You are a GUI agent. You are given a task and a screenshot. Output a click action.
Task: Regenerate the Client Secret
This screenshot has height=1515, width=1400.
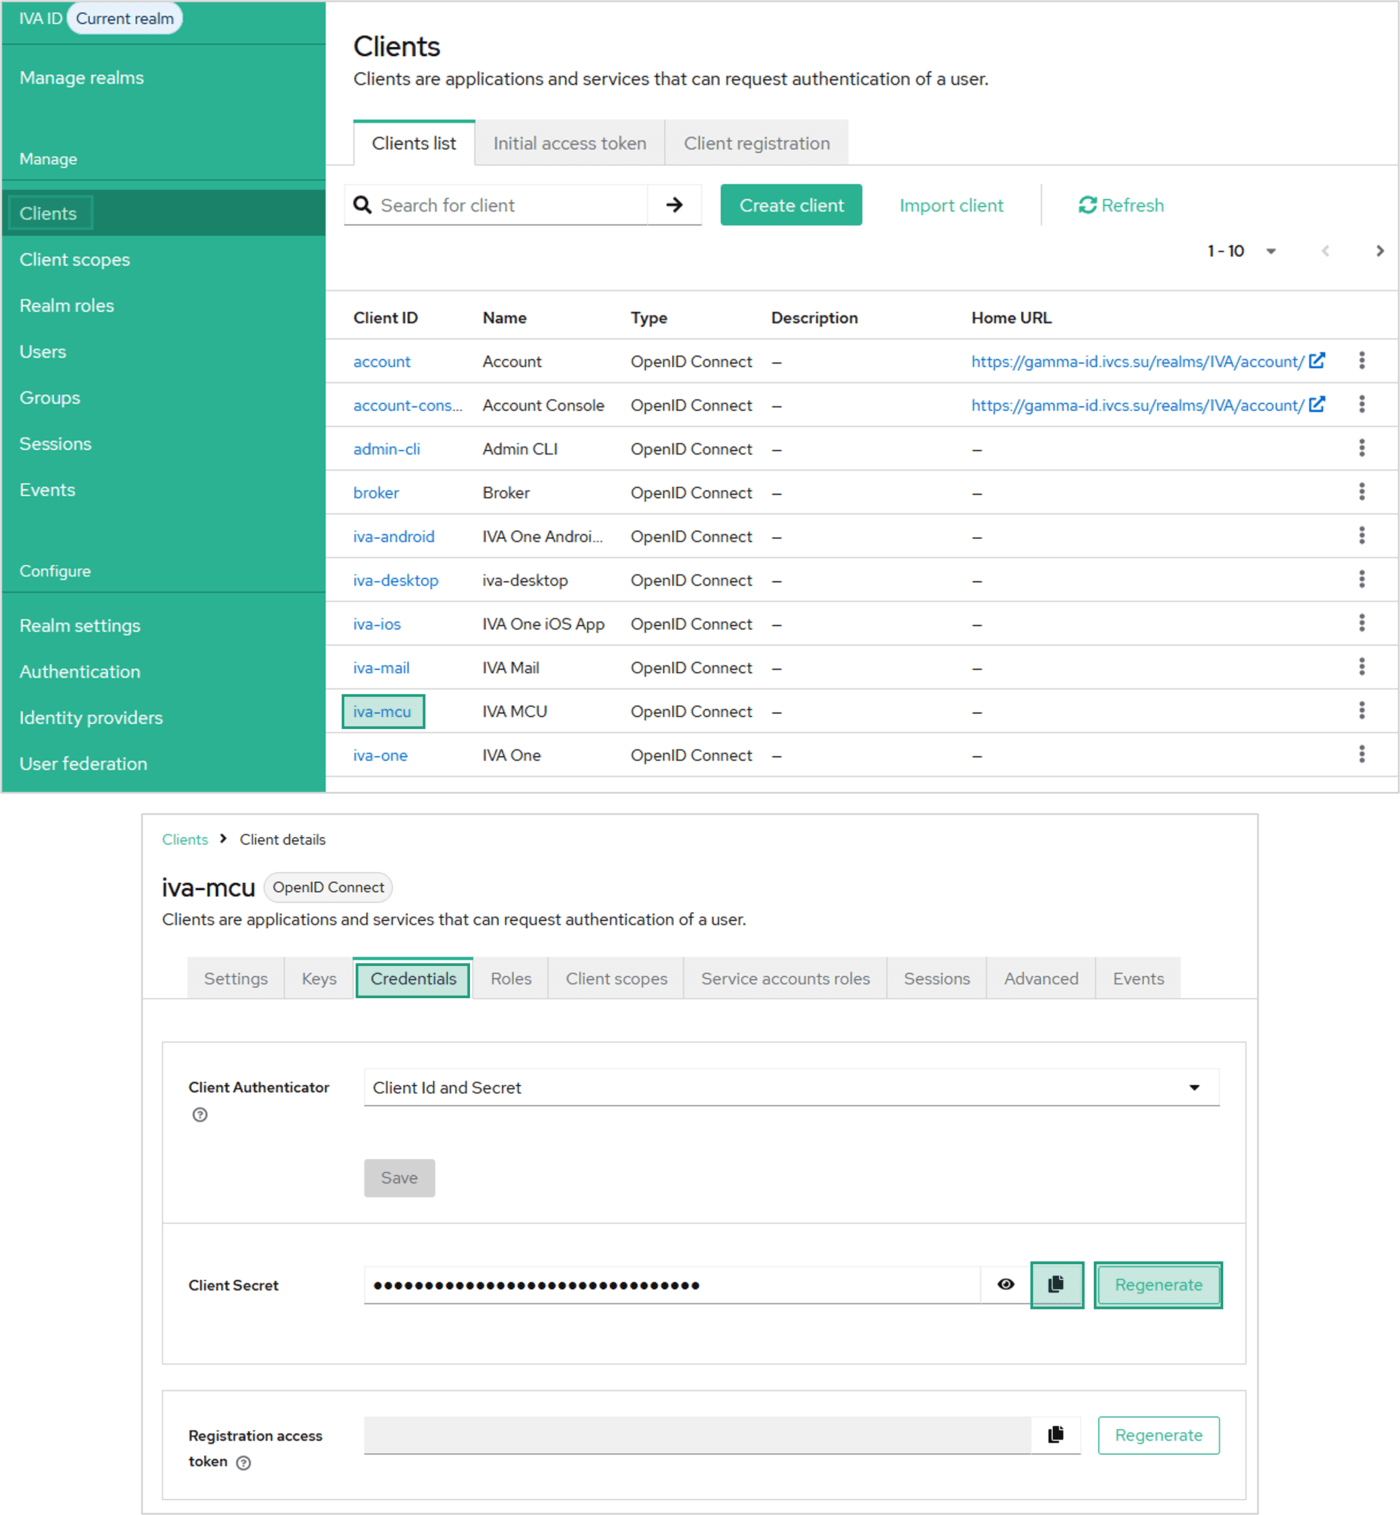click(x=1158, y=1285)
